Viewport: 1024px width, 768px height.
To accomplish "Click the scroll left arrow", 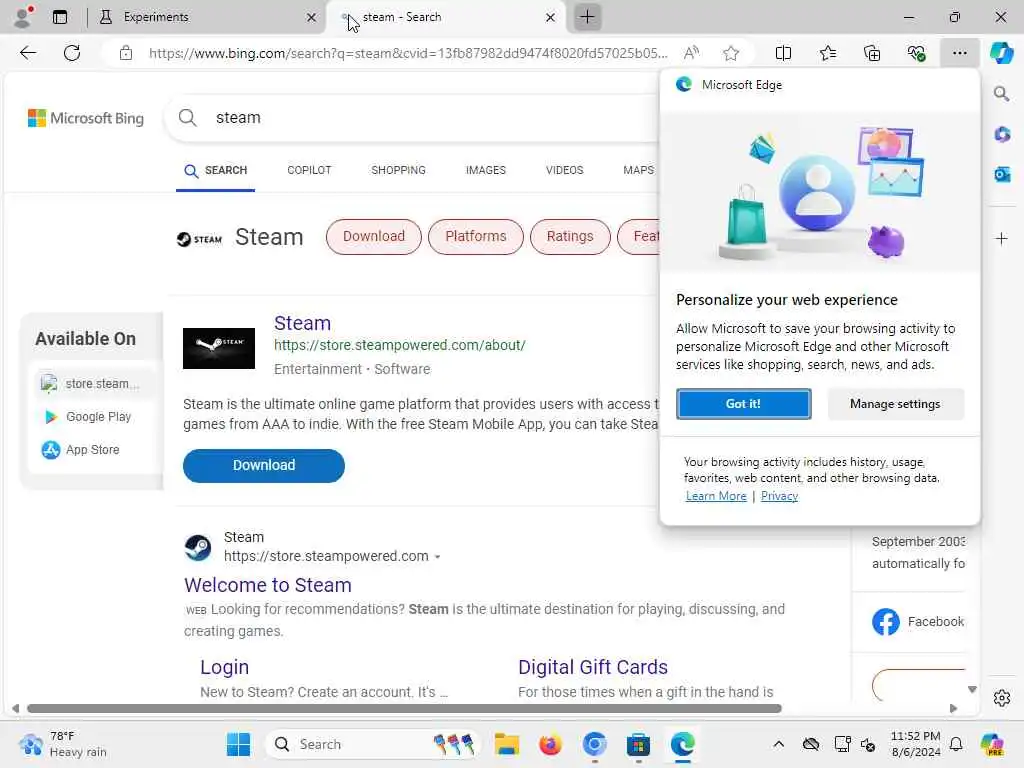I will click(x=16, y=709).
